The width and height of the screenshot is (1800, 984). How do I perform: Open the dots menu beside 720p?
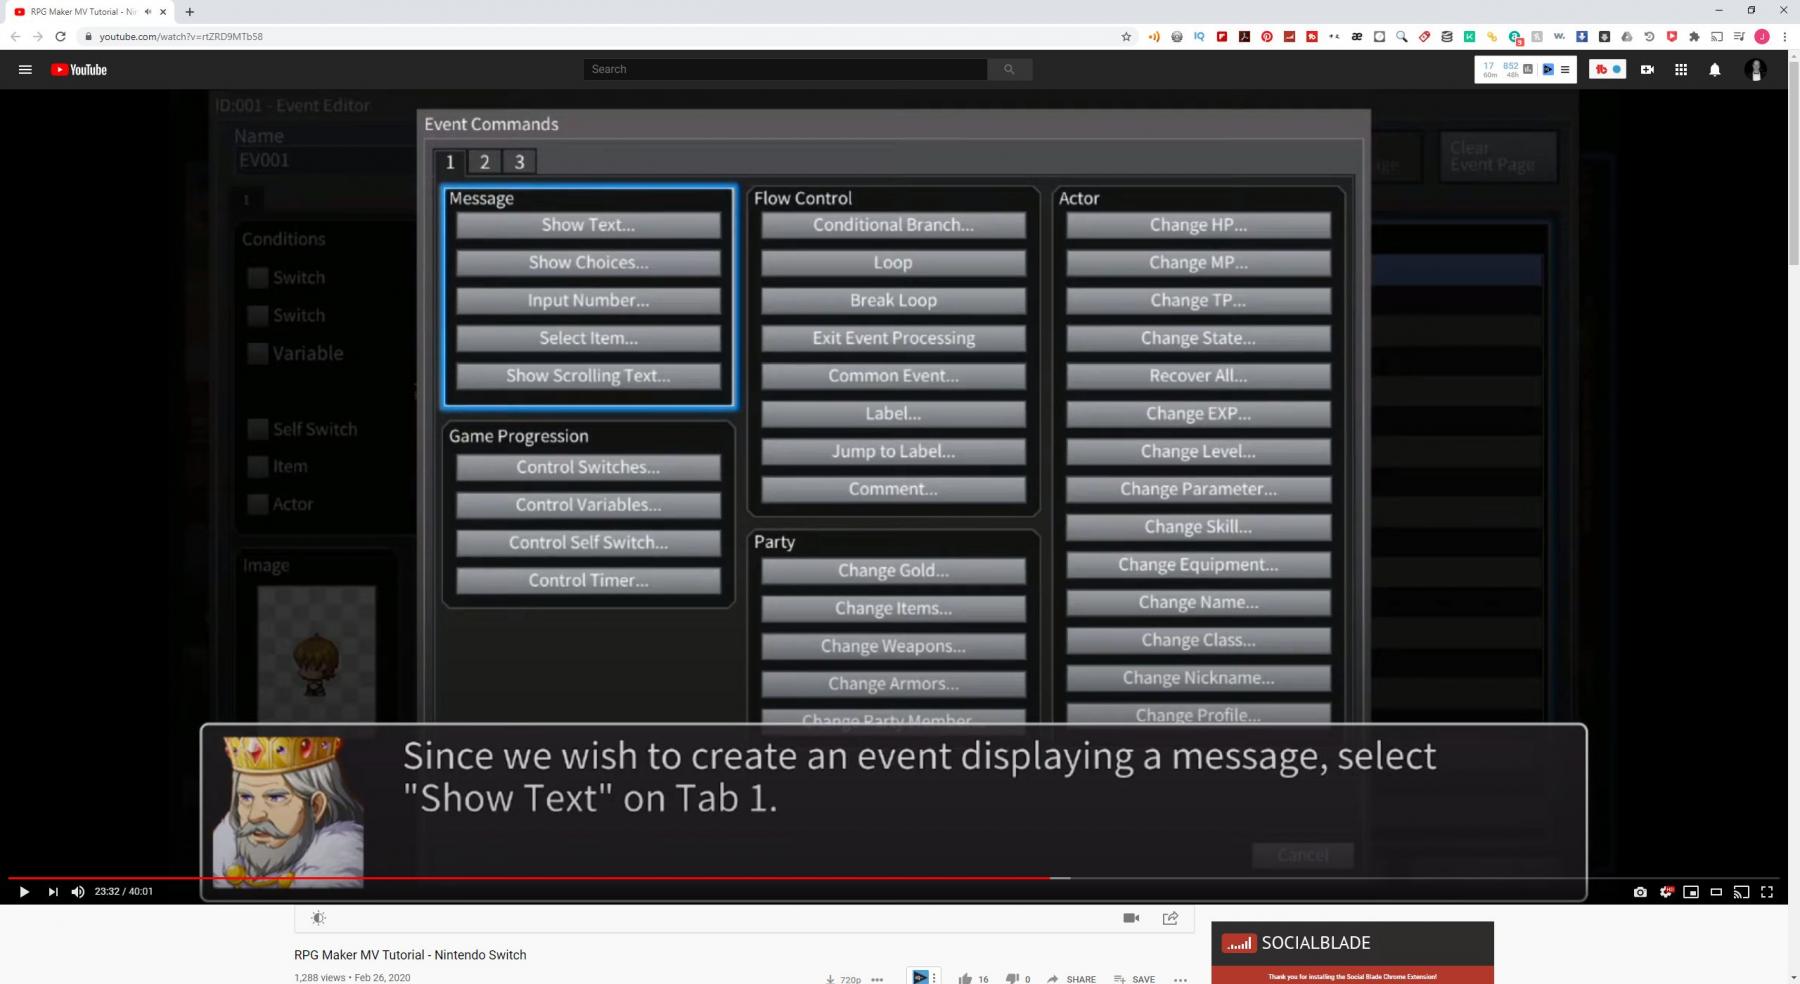tap(878, 979)
